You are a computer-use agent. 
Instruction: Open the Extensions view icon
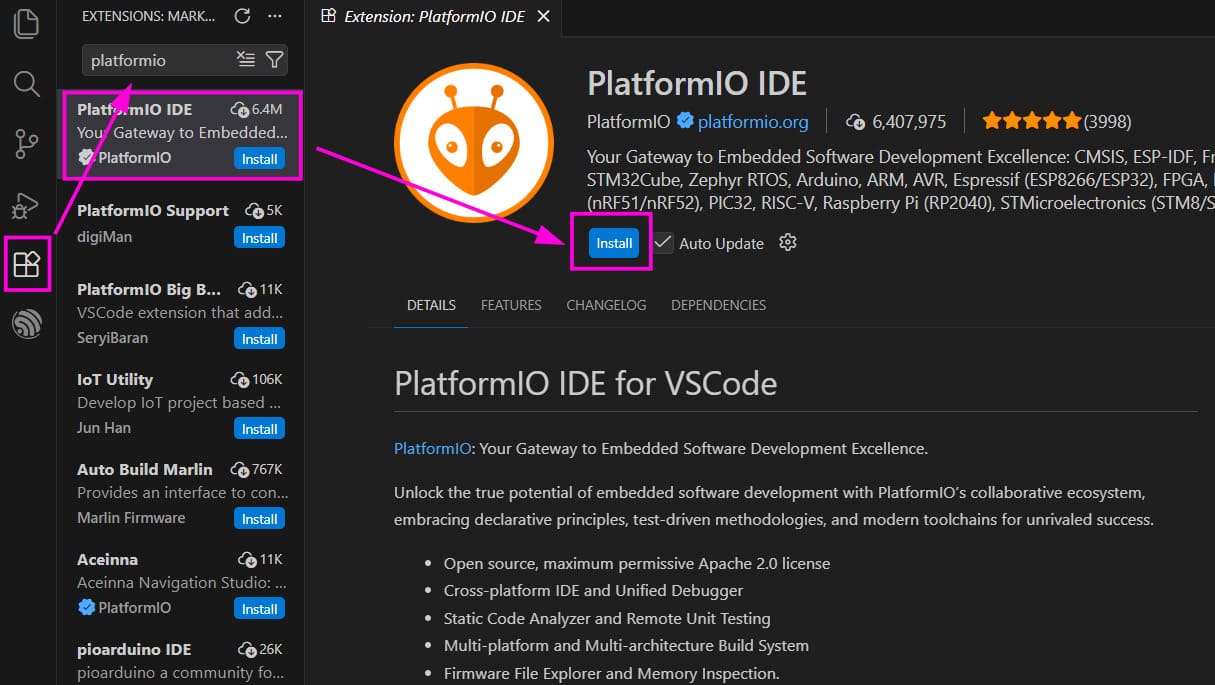coord(27,265)
